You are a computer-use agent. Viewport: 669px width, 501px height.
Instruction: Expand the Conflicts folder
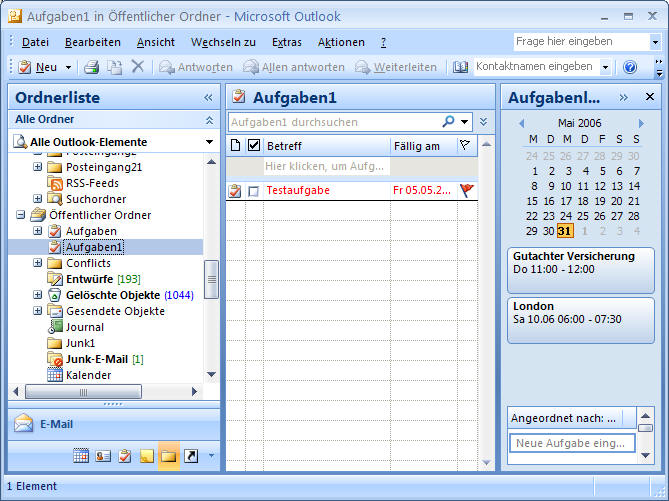point(38,263)
